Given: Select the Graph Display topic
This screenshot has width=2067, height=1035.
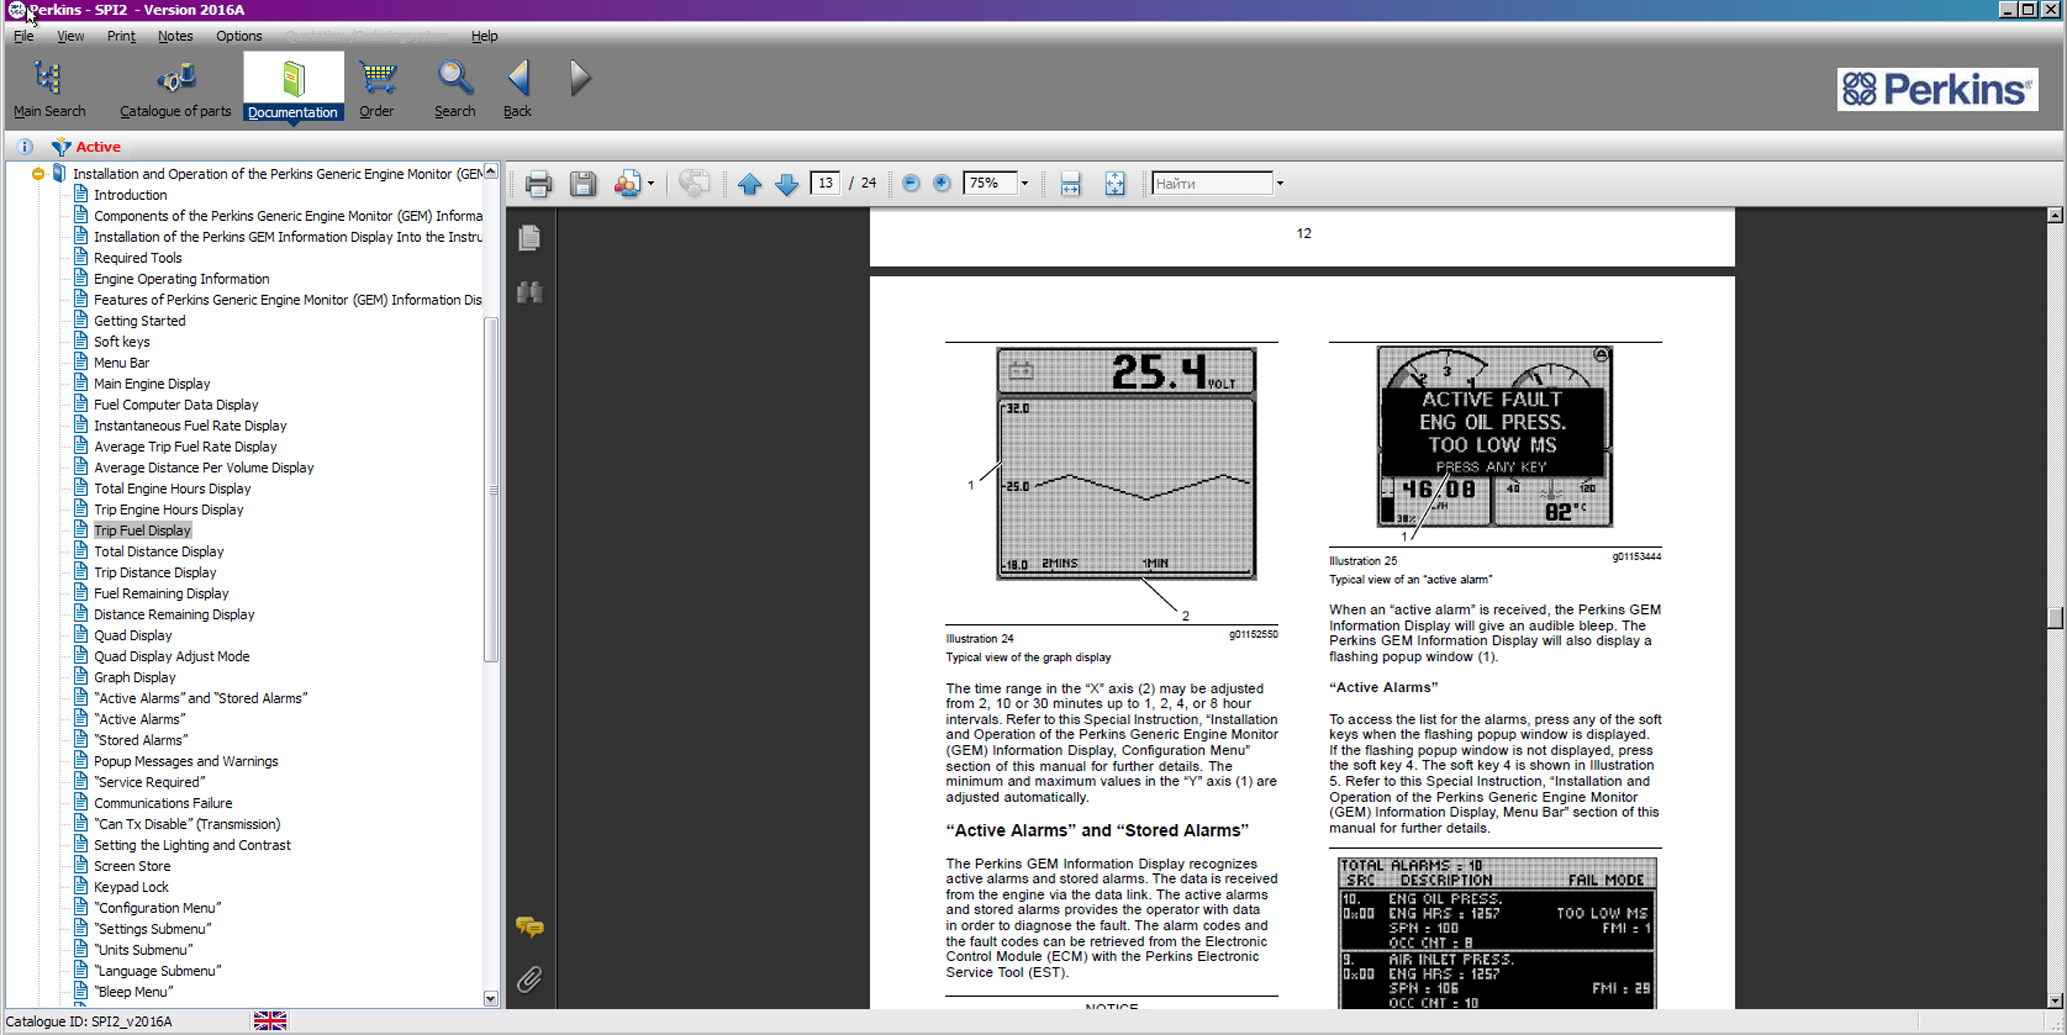Looking at the screenshot, I should (x=134, y=677).
